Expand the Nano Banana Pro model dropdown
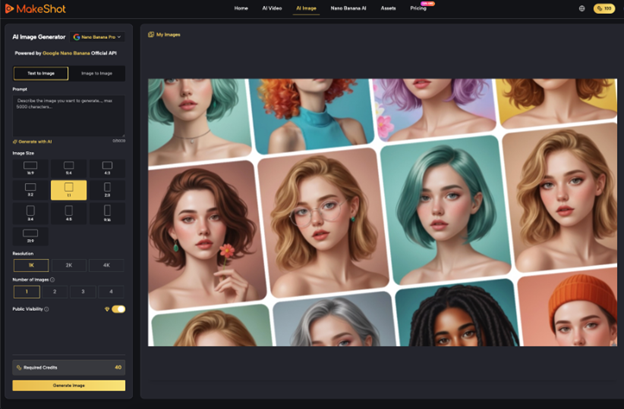 point(97,37)
